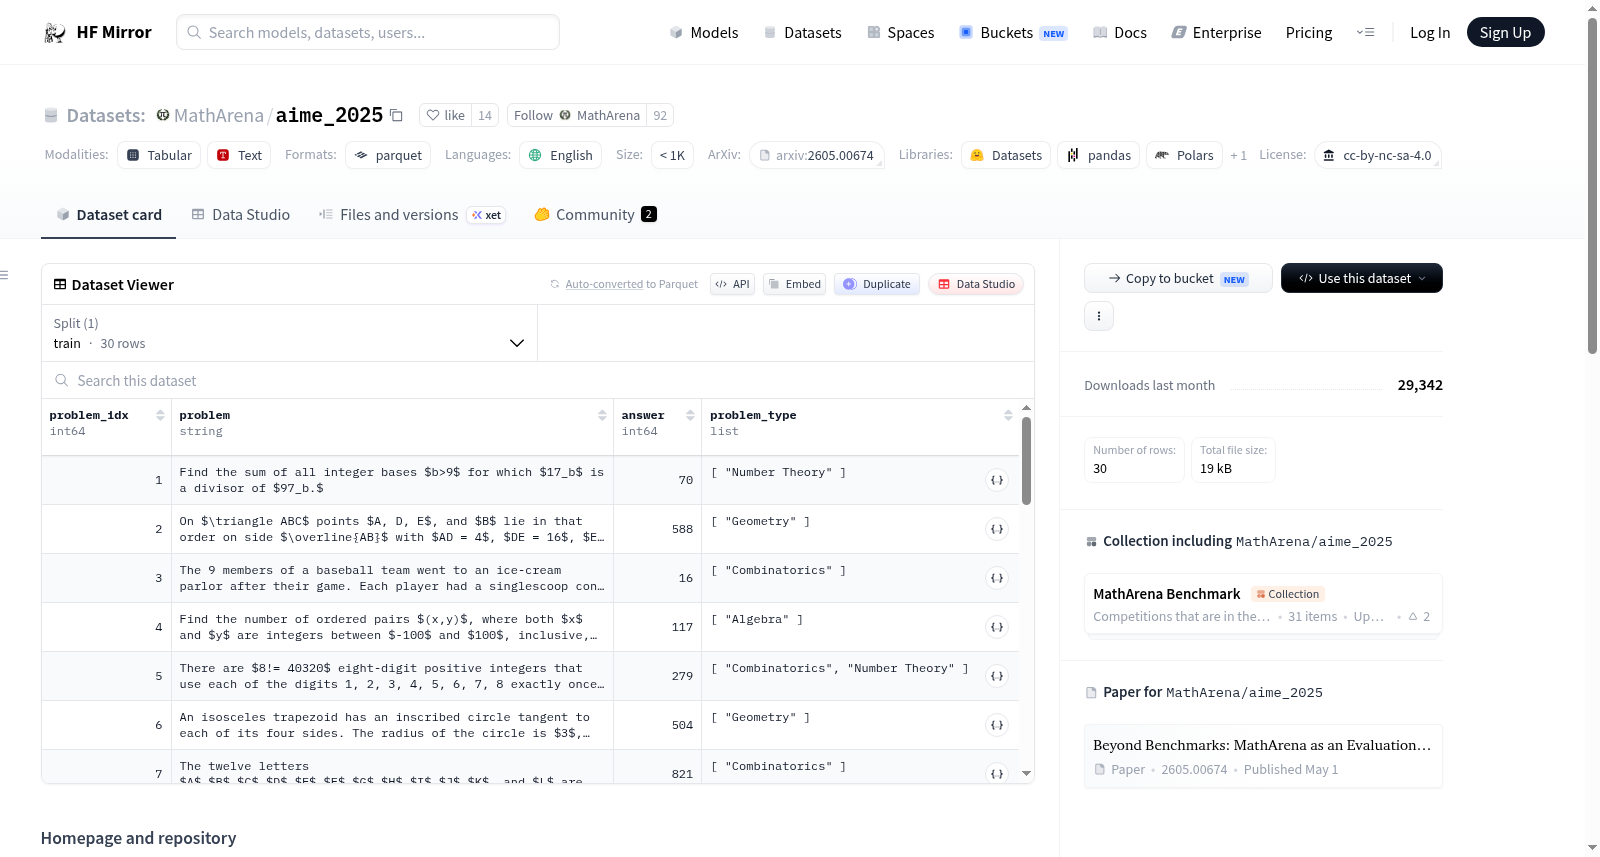Open the train split dropdown

[289, 333]
